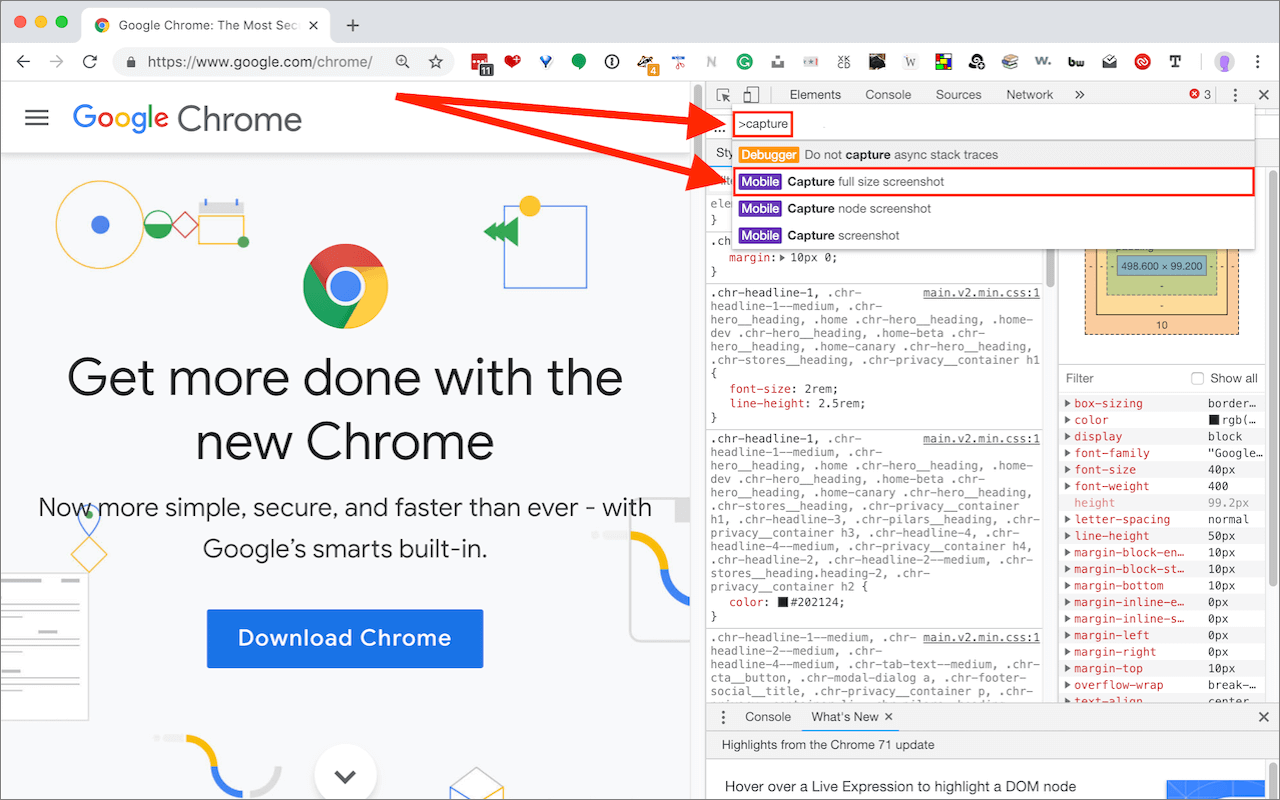Open the DevTools three-dot customize menu
This screenshot has height=800, width=1280.
coord(1235,95)
